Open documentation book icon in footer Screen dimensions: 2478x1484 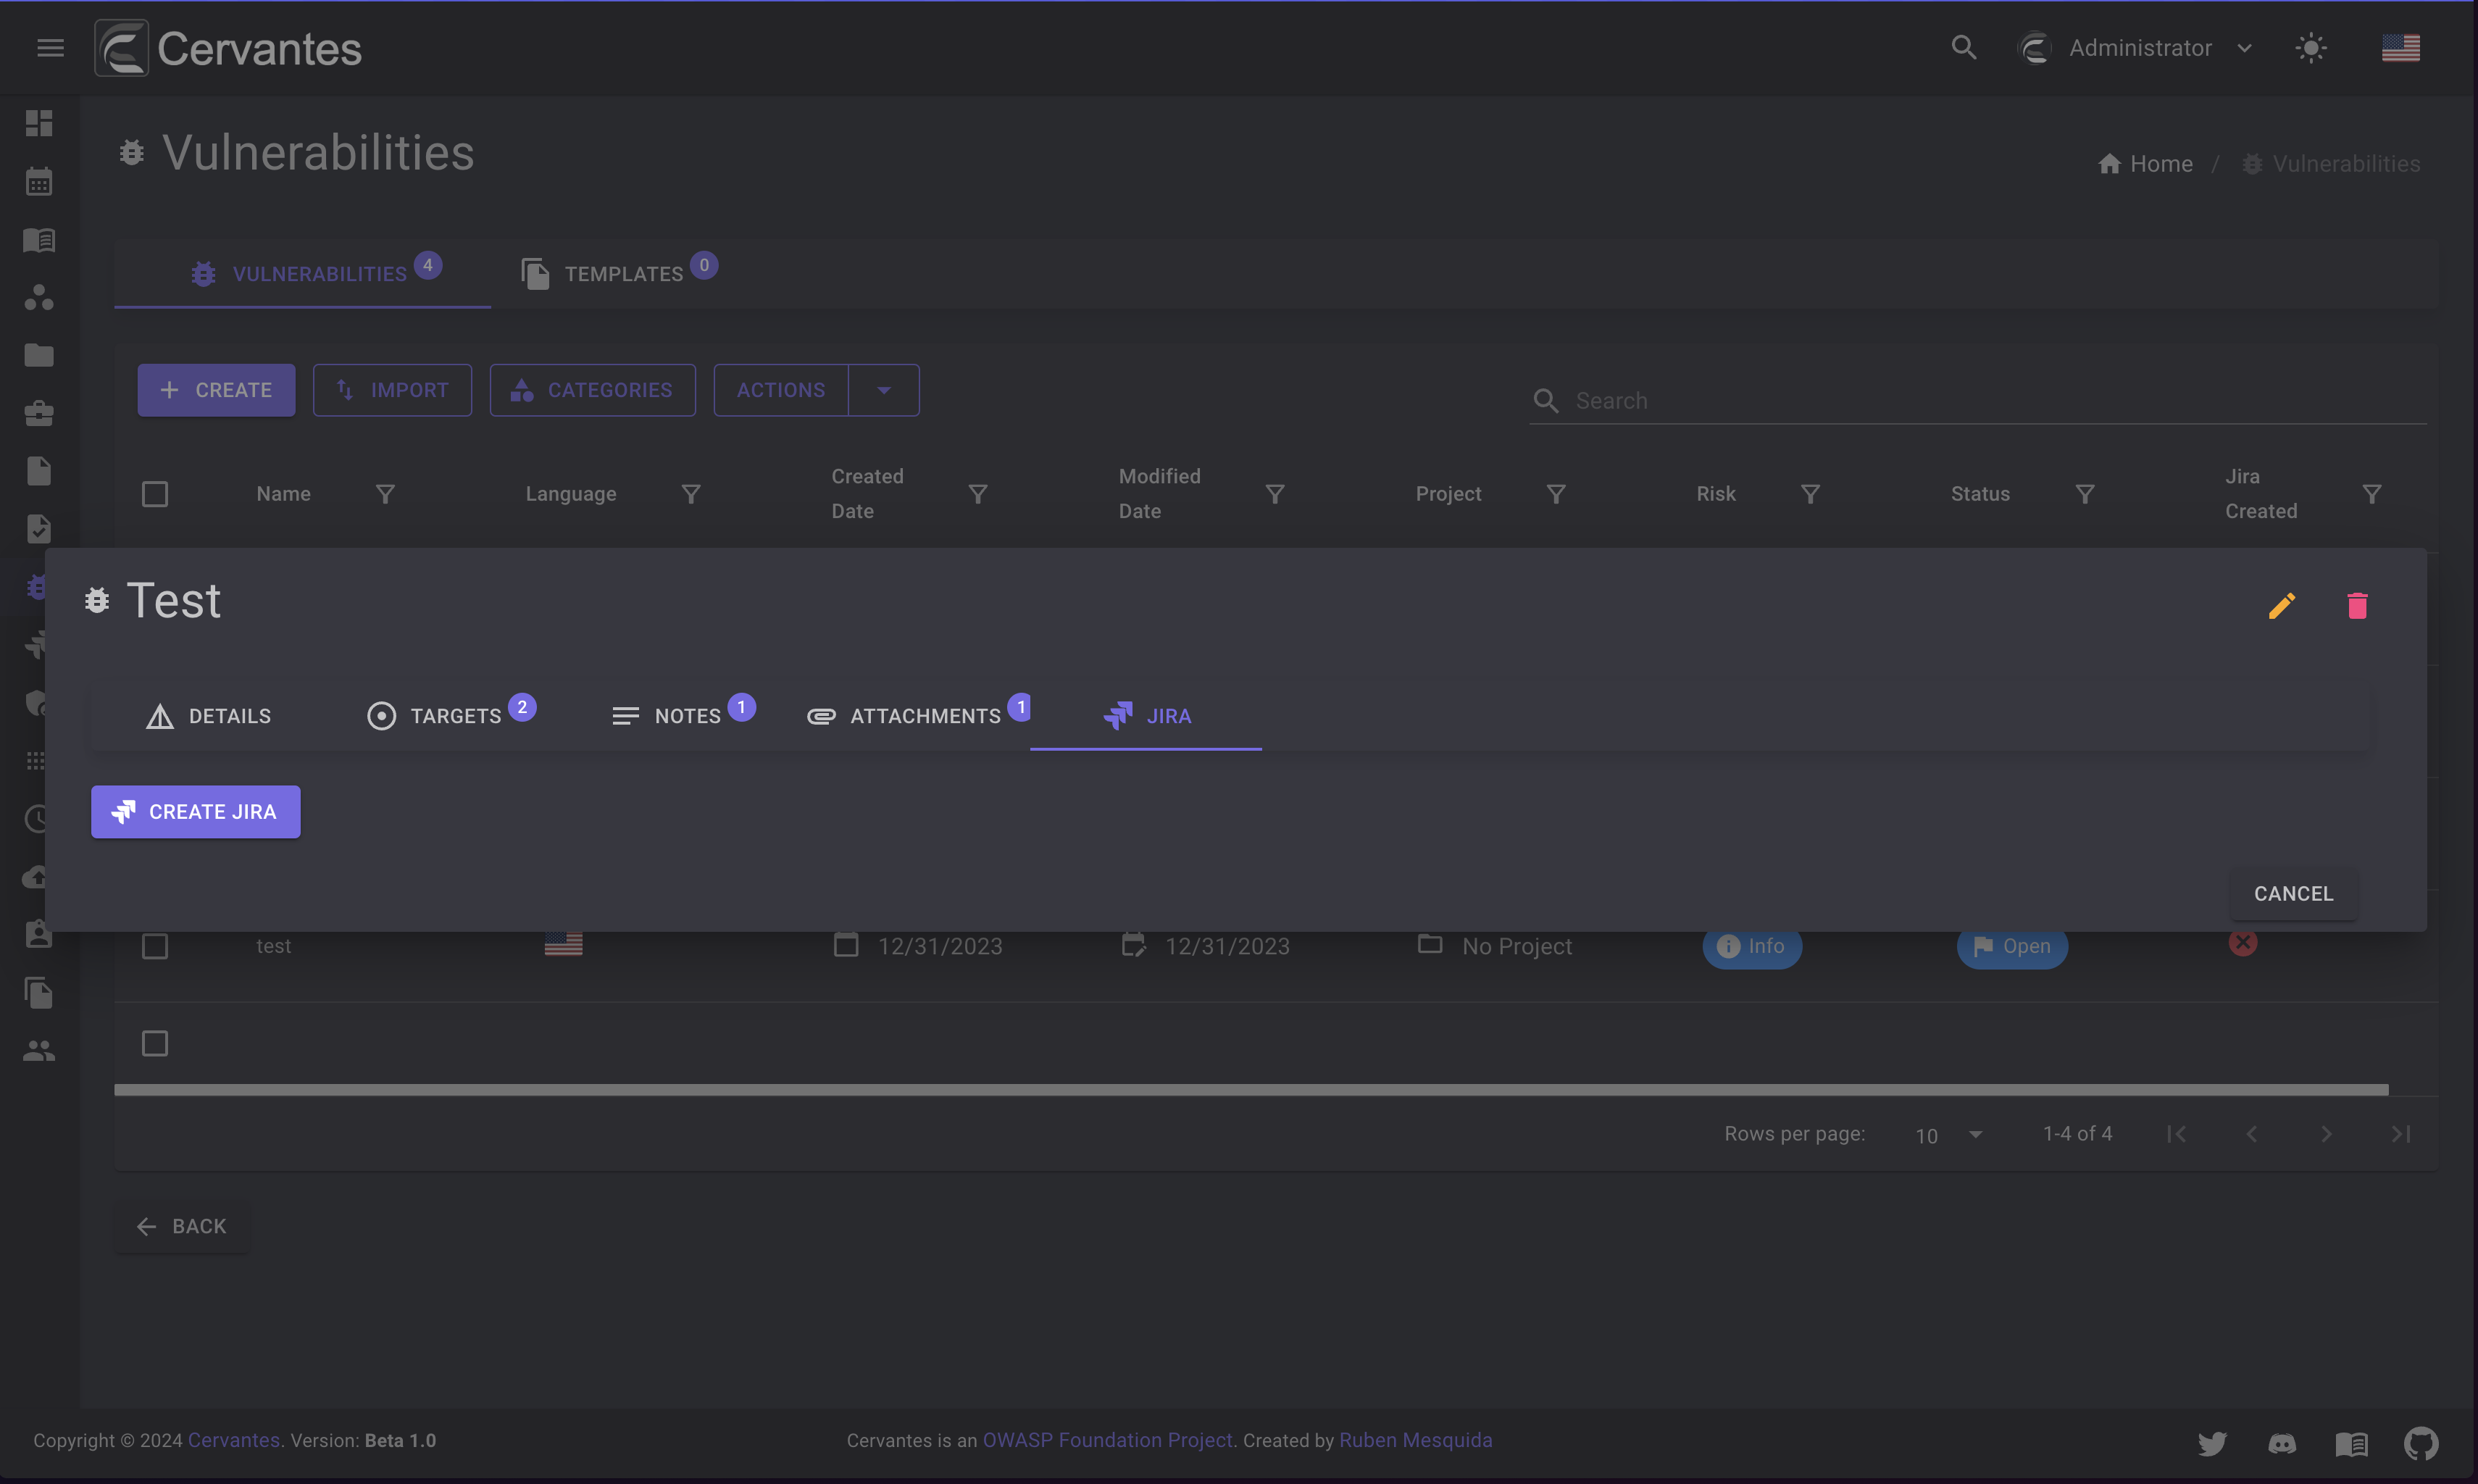[x=2351, y=1443]
